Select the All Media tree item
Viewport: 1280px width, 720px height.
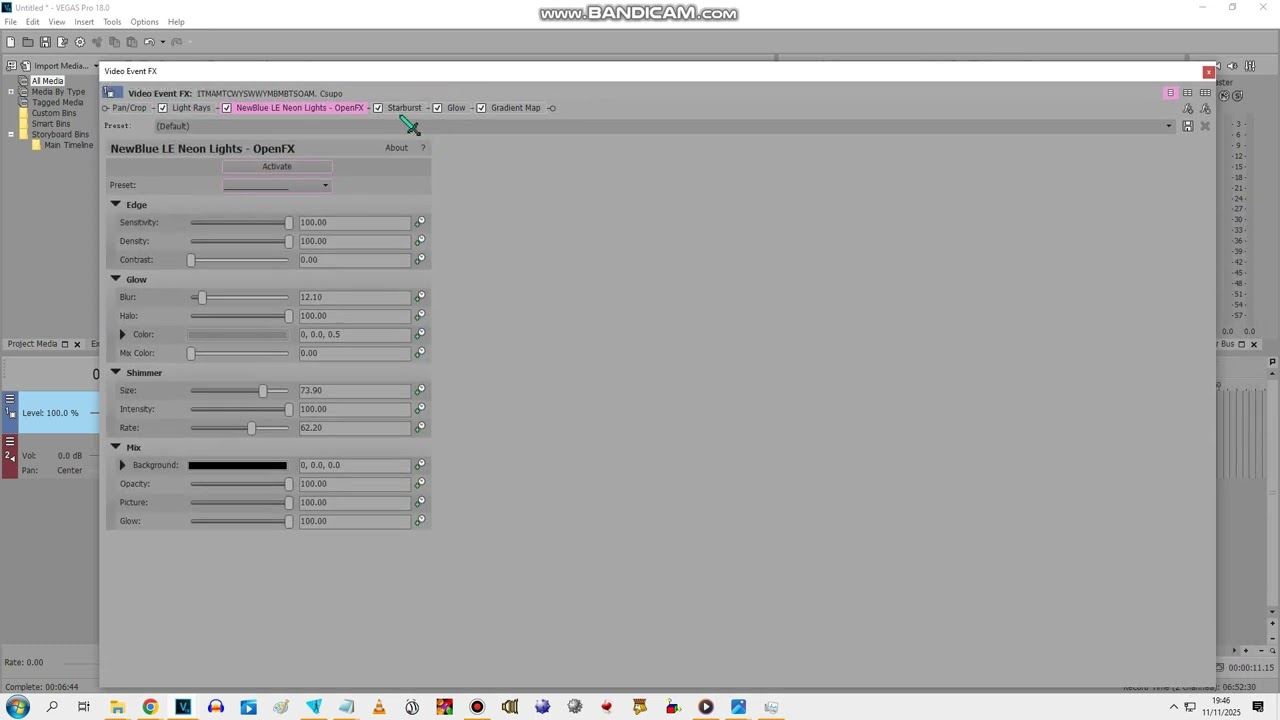(47, 81)
